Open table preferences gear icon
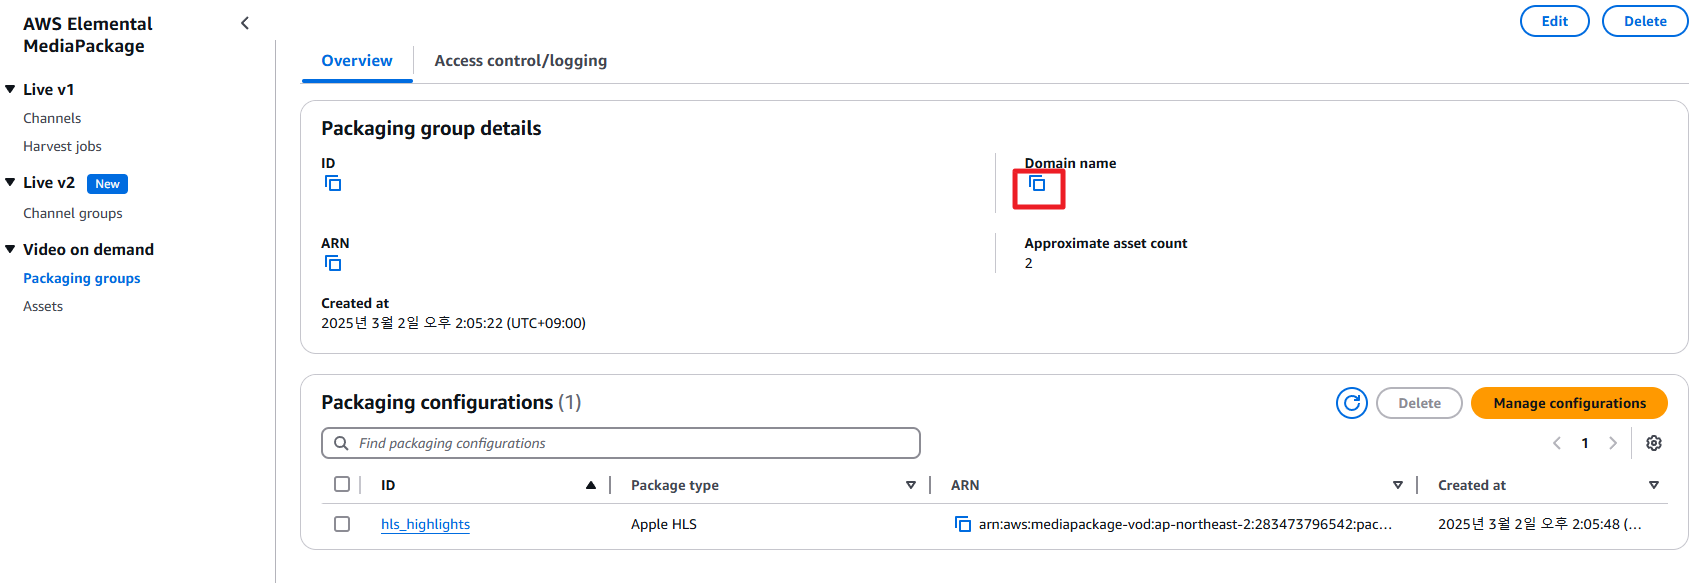The height and width of the screenshot is (583, 1699). point(1654,443)
